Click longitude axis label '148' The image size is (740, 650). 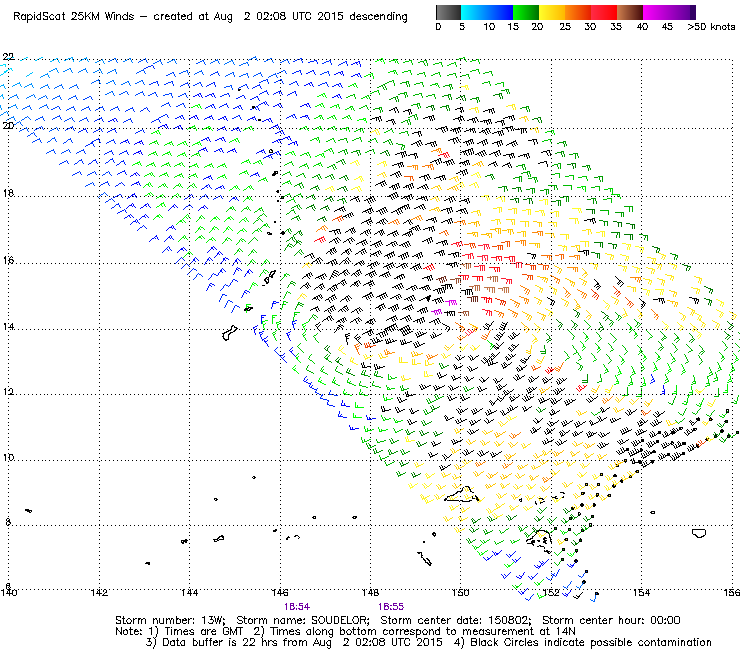click(x=370, y=593)
